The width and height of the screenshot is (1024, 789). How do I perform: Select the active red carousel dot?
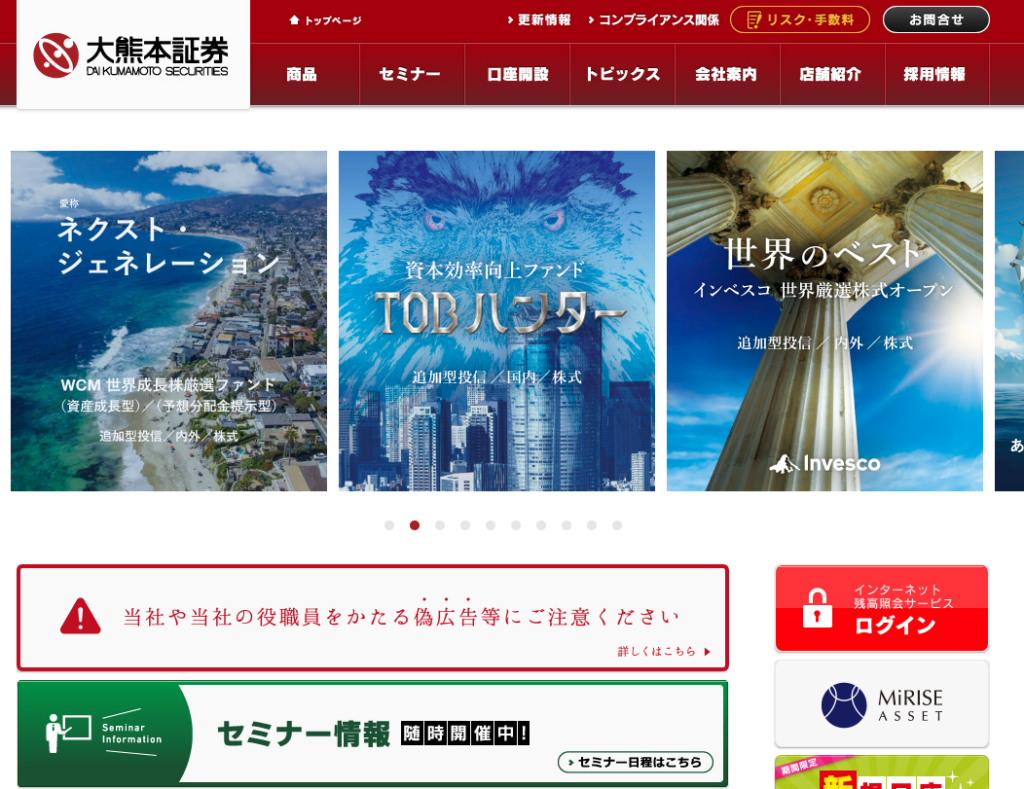tap(415, 525)
